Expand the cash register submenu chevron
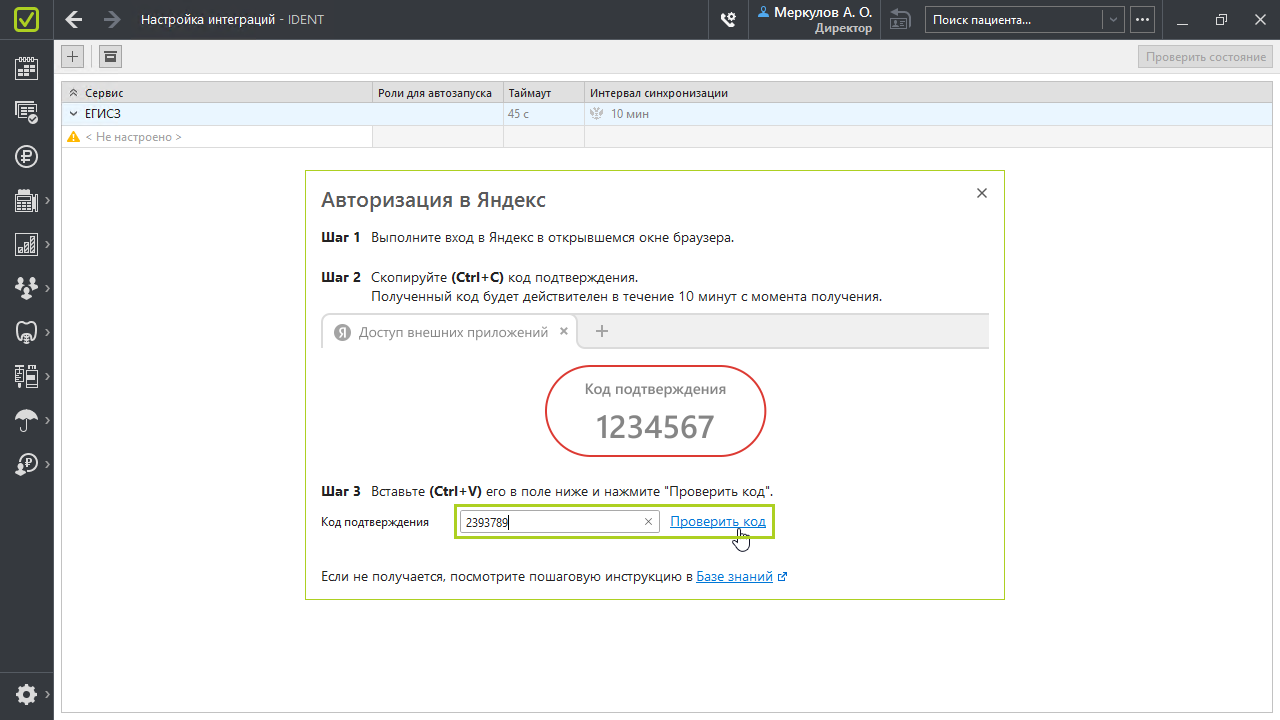The height and width of the screenshot is (720, 1280). coord(47,200)
